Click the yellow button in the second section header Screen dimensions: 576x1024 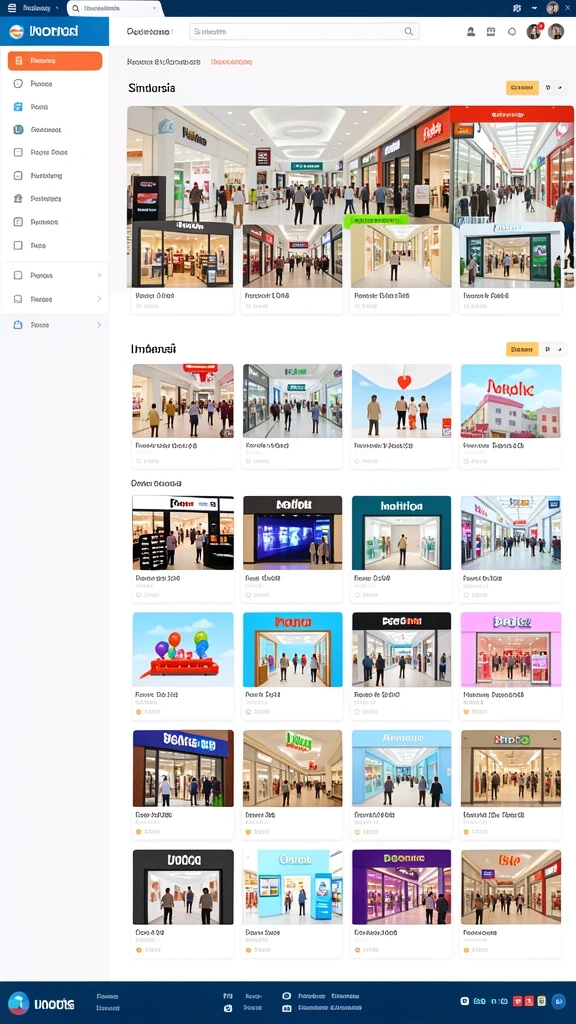click(522, 349)
